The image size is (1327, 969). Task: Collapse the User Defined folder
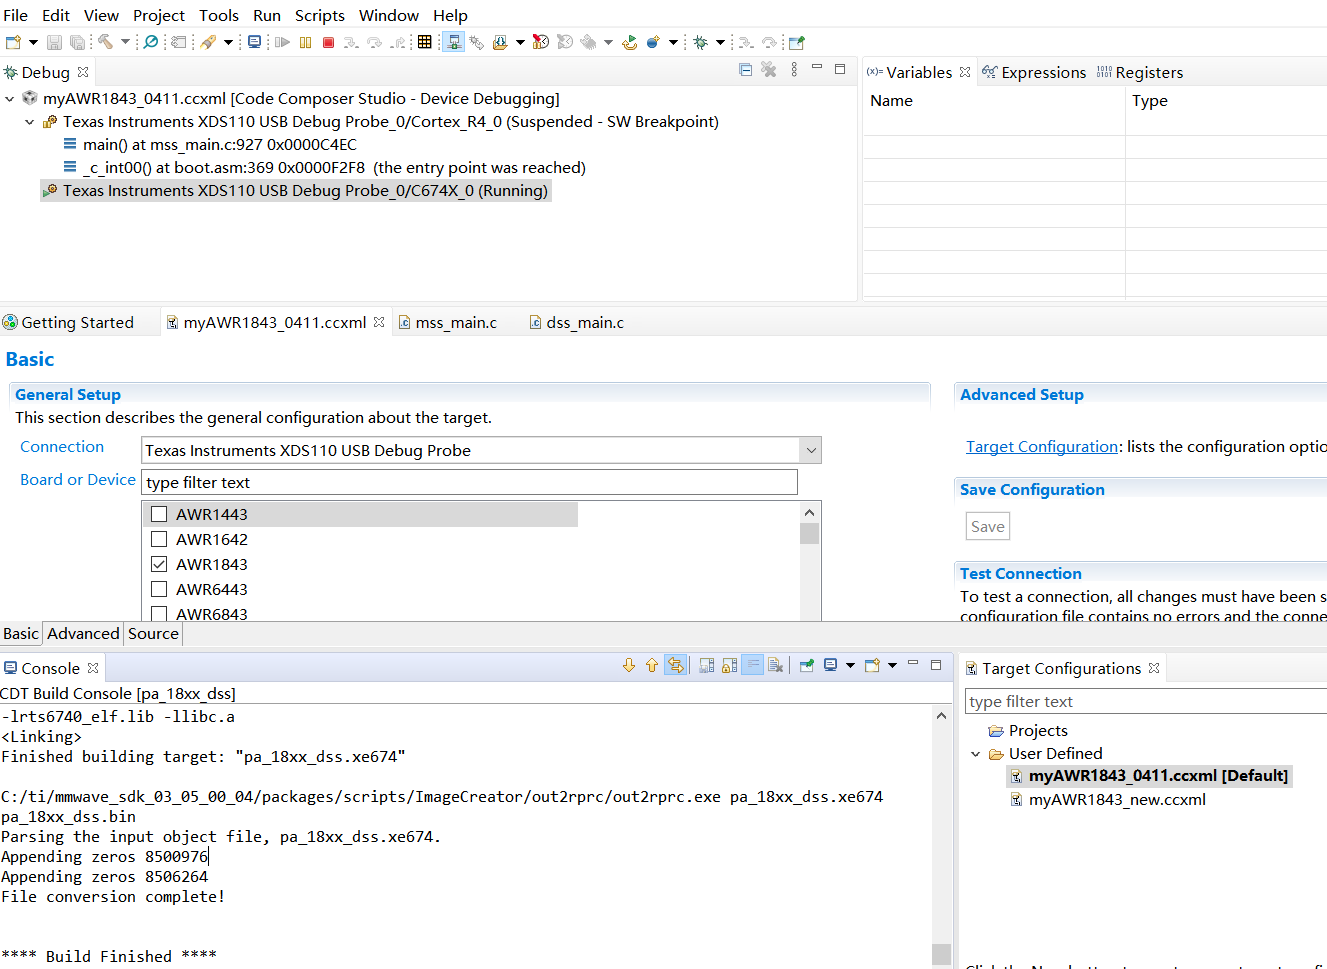point(976,754)
